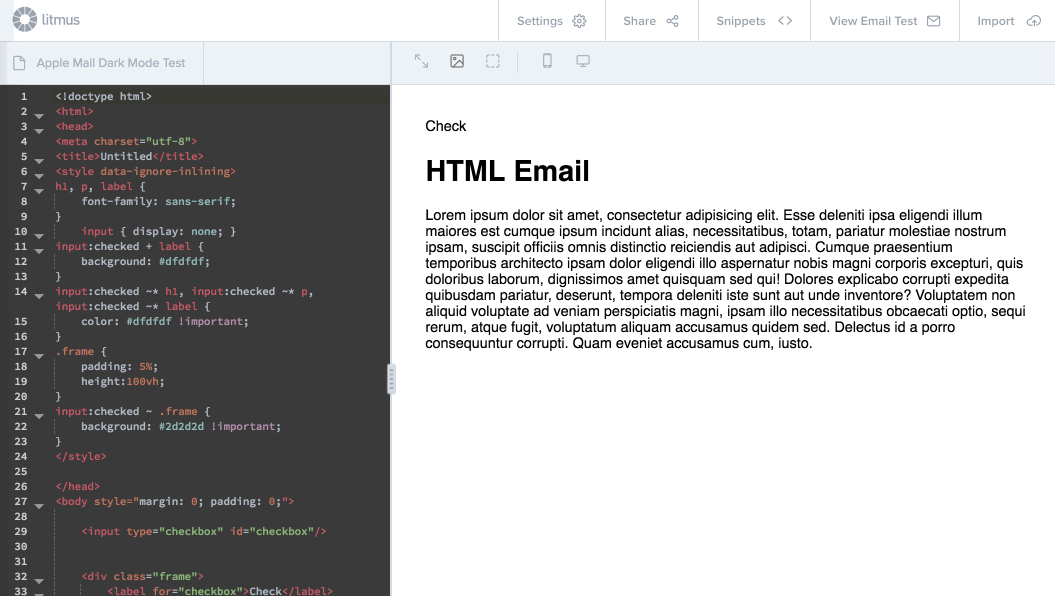1055x596 pixels.
Task: Click the document icon beside Apple Mail tab
Action: 20,63
